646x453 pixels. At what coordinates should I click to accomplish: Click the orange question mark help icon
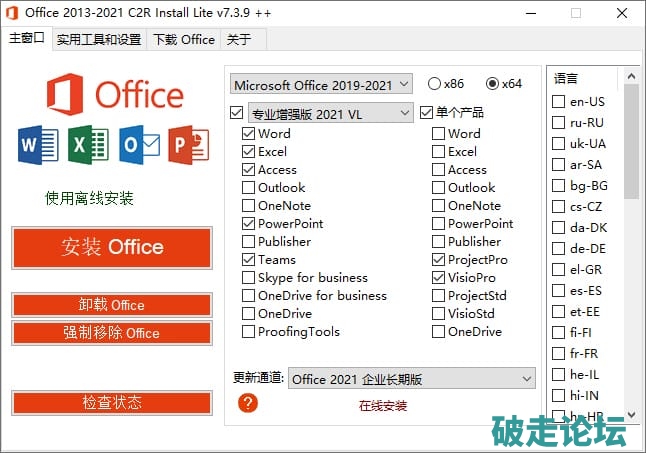(249, 402)
